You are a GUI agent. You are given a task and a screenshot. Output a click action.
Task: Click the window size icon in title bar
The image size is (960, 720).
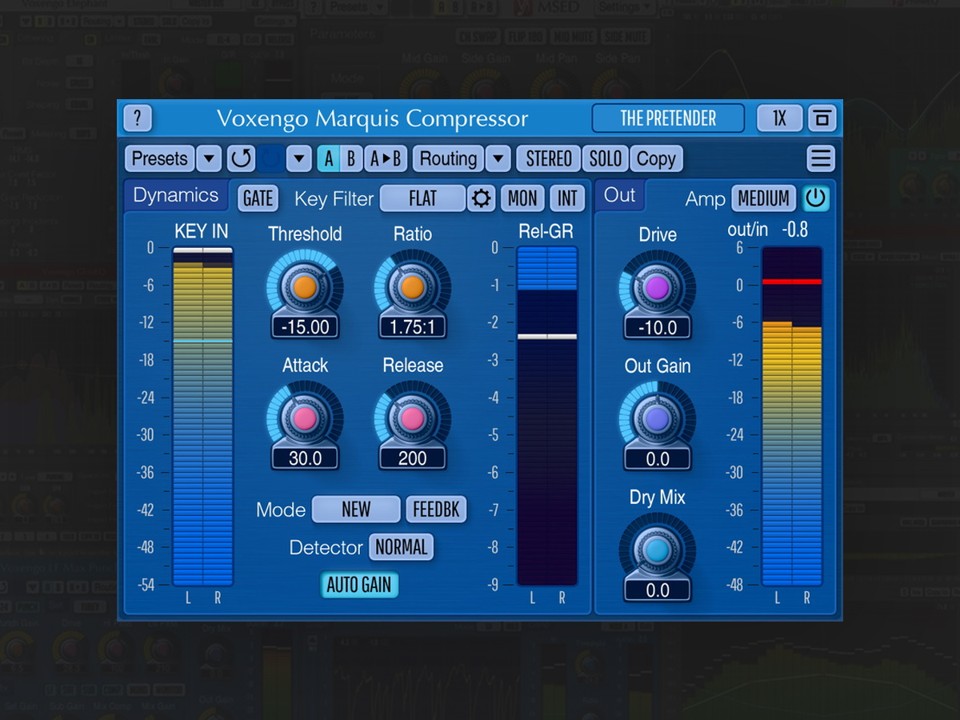[x=822, y=118]
